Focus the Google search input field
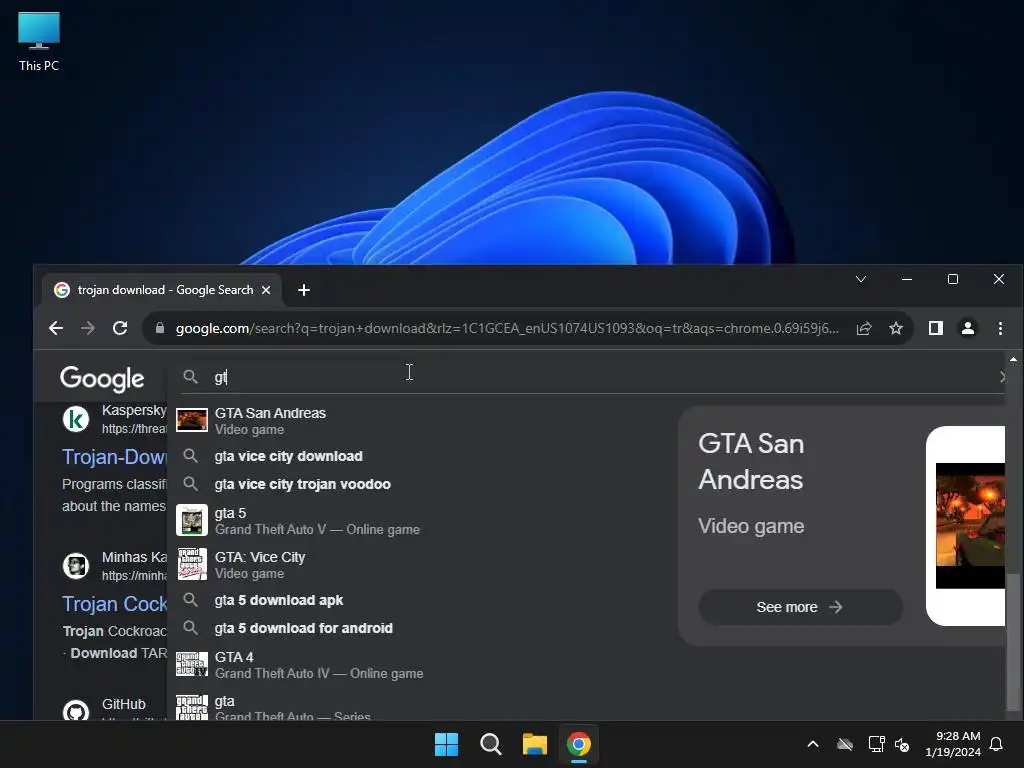This screenshot has width=1024, height=768. [x=588, y=377]
